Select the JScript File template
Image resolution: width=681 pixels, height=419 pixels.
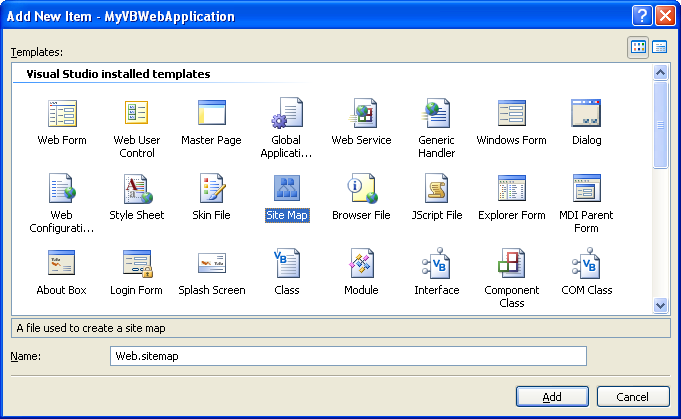click(436, 189)
